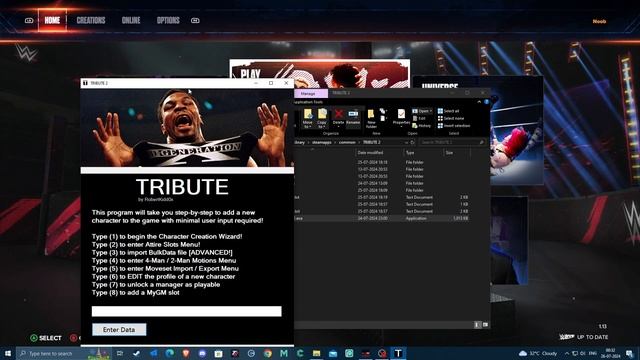Click Select all in Explorer ribbon
This screenshot has width=640, height=360.
click(449, 111)
